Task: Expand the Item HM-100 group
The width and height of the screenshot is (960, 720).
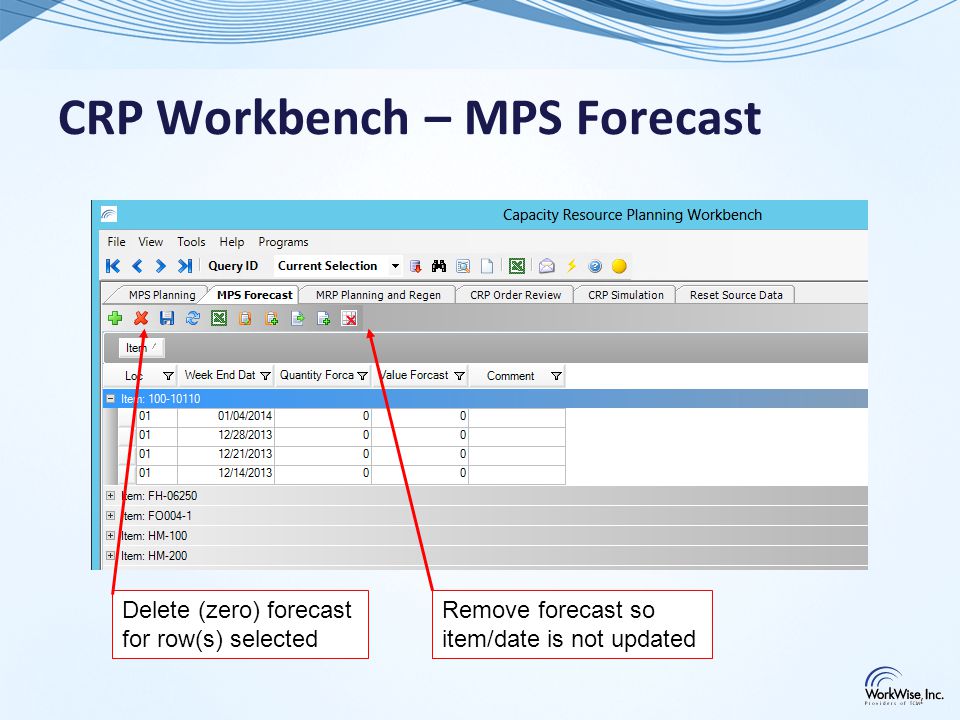Action: (x=110, y=536)
